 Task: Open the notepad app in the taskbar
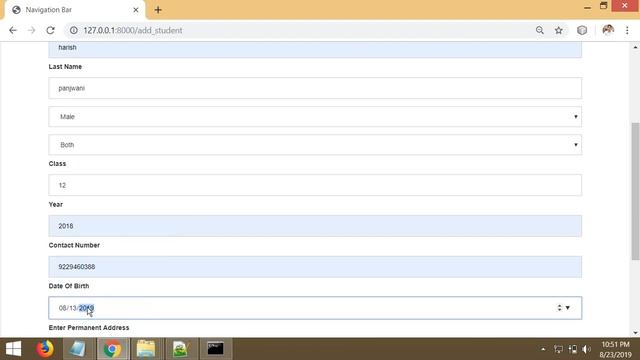point(77,349)
